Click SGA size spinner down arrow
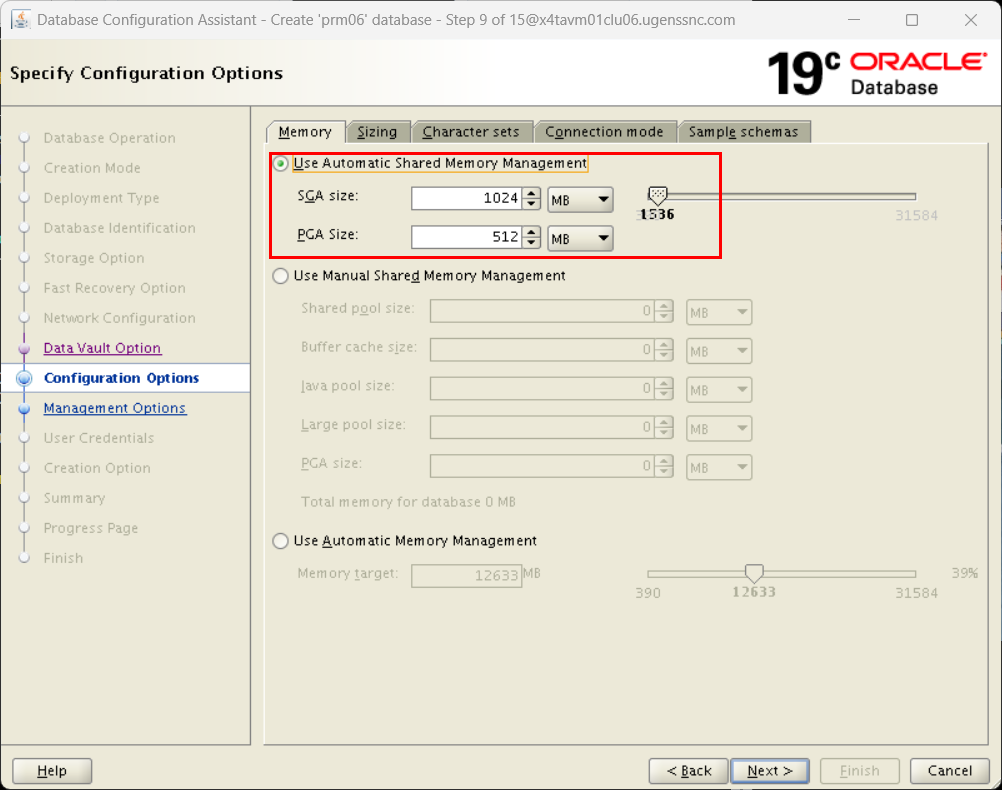This screenshot has height=790, width=1002. (531, 204)
